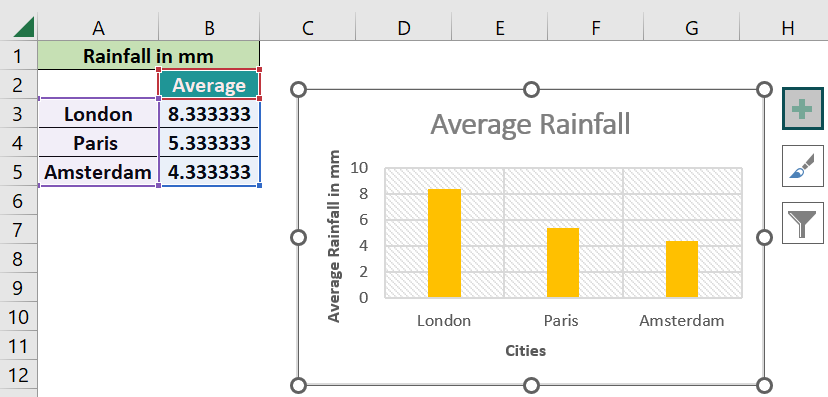Select the cell with value 5.333333

209,143
